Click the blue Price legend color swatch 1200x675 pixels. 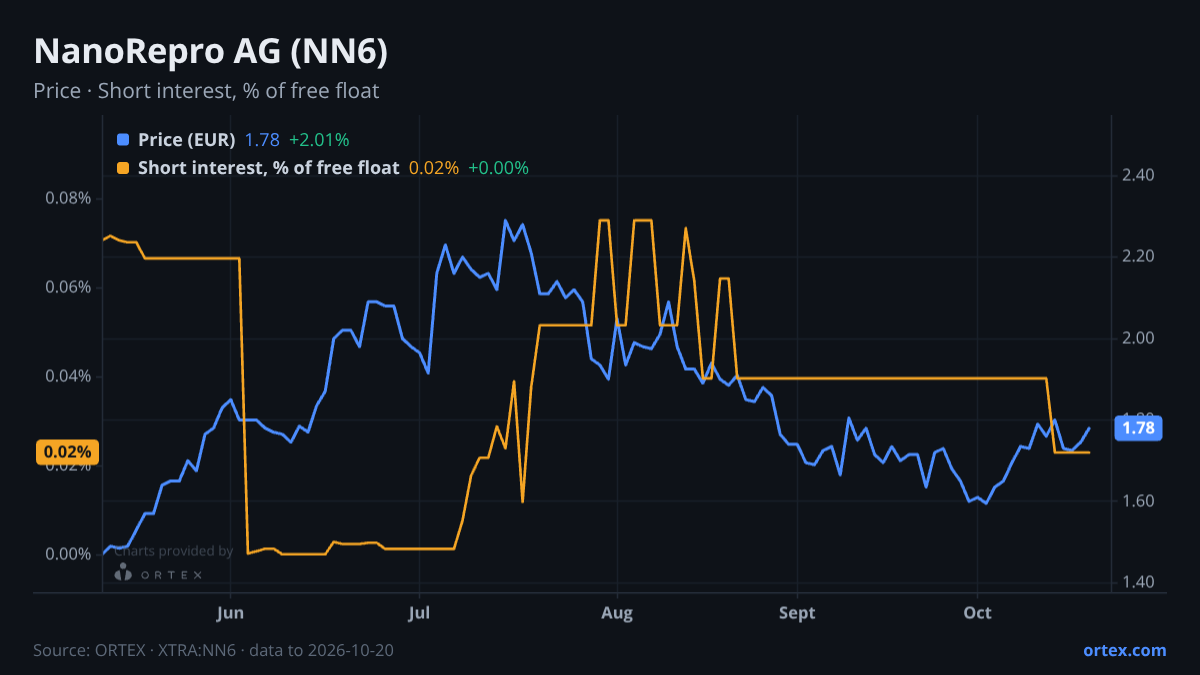[123, 140]
